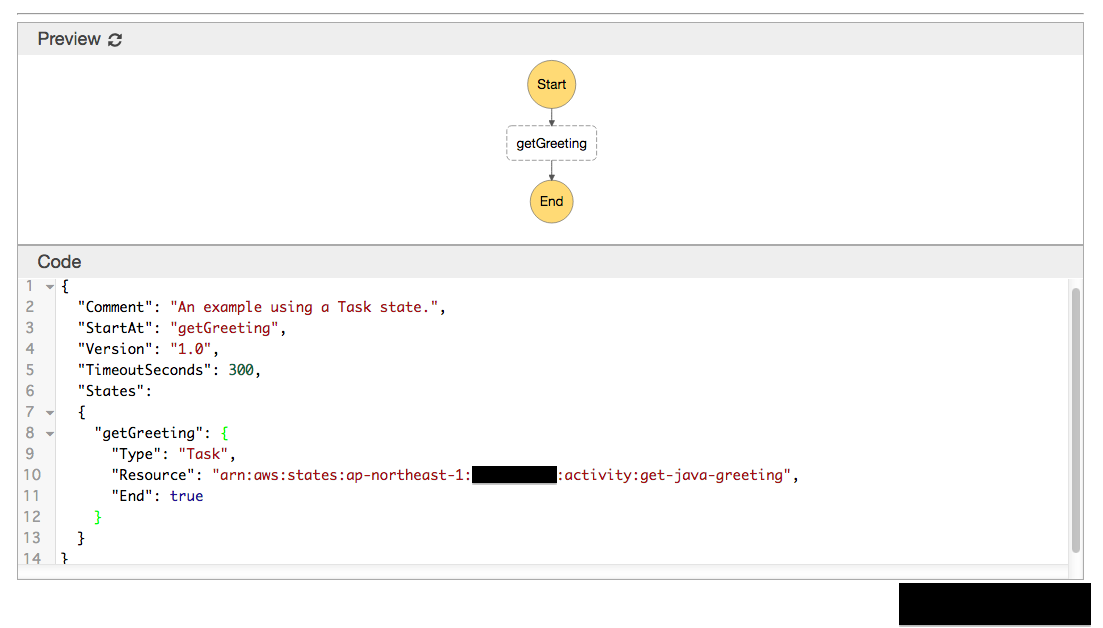This screenshot has width=1103, height=628.
Task: Click line number 10 in the editor
Action: 30,474
